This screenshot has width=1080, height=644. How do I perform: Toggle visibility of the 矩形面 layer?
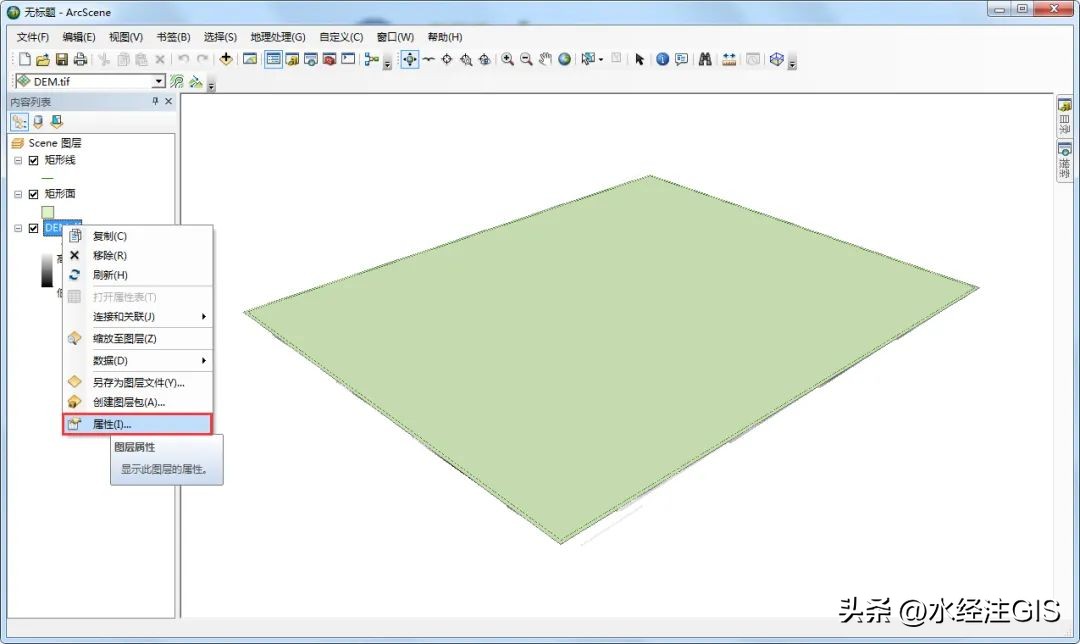point(35,195)
